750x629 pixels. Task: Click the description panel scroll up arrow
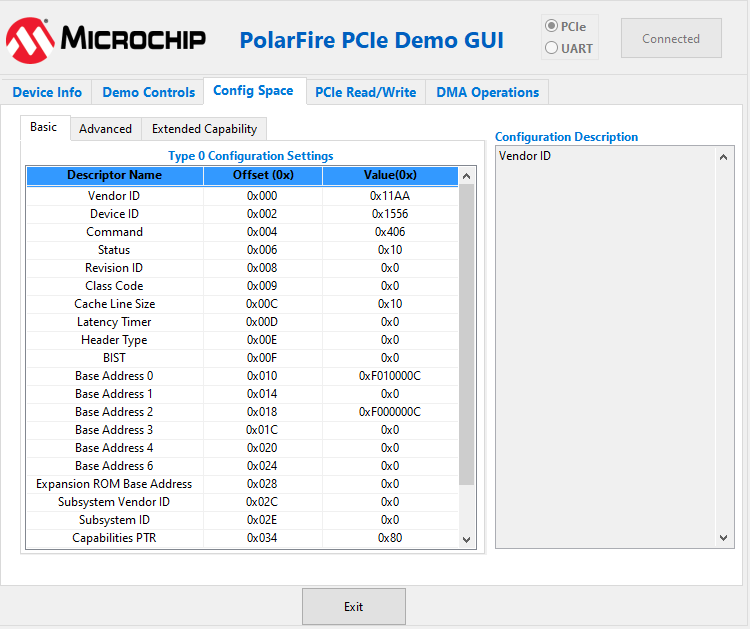tap(726, 156)
